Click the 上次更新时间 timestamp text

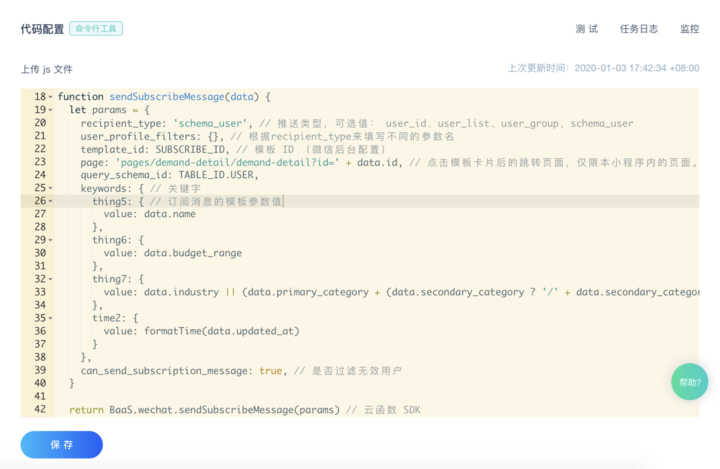tap(603, 68)
